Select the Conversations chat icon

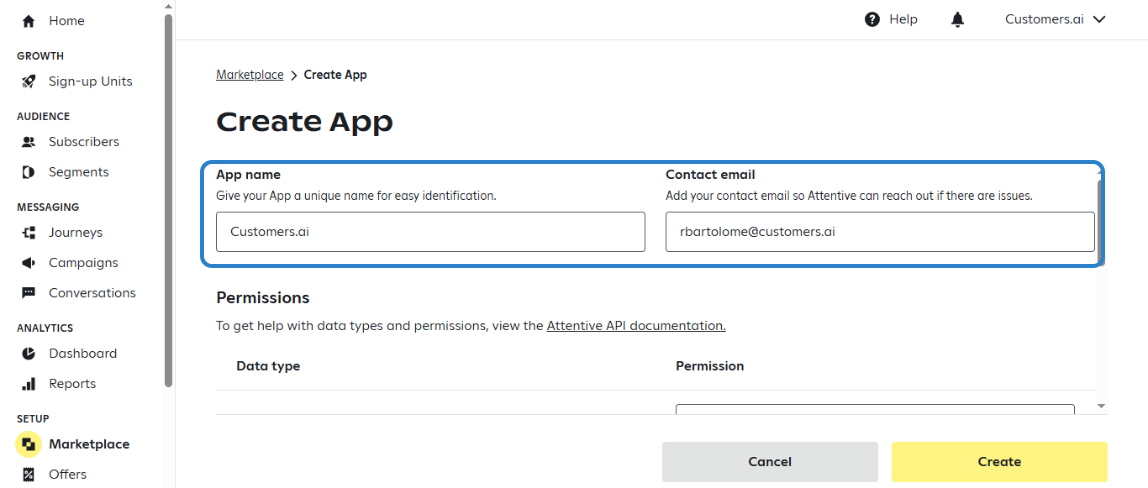(x=29, y=293)
